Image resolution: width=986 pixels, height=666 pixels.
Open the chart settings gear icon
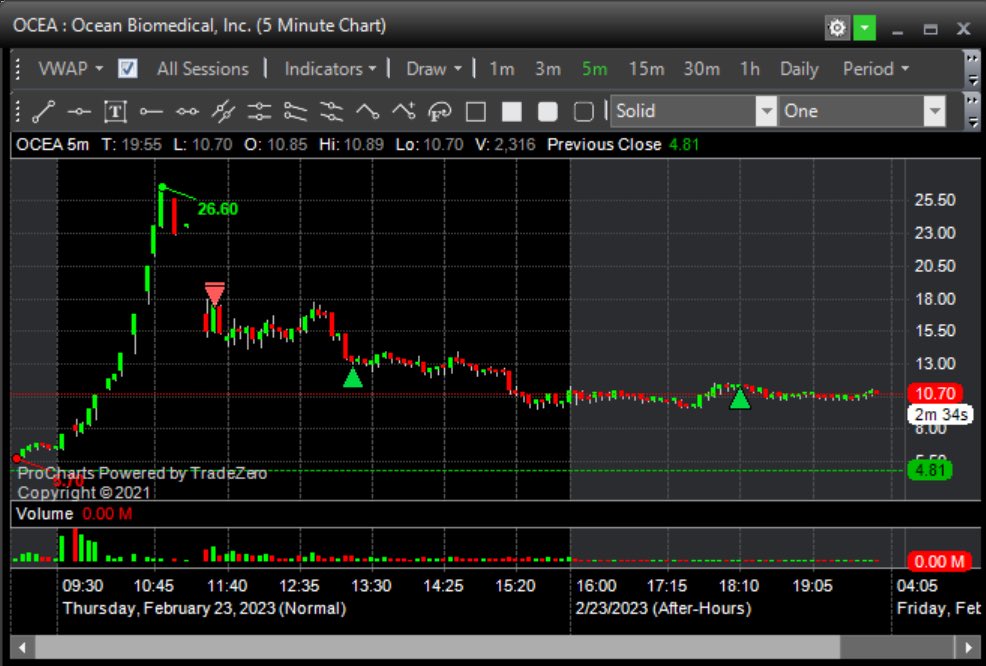point(836,27)
